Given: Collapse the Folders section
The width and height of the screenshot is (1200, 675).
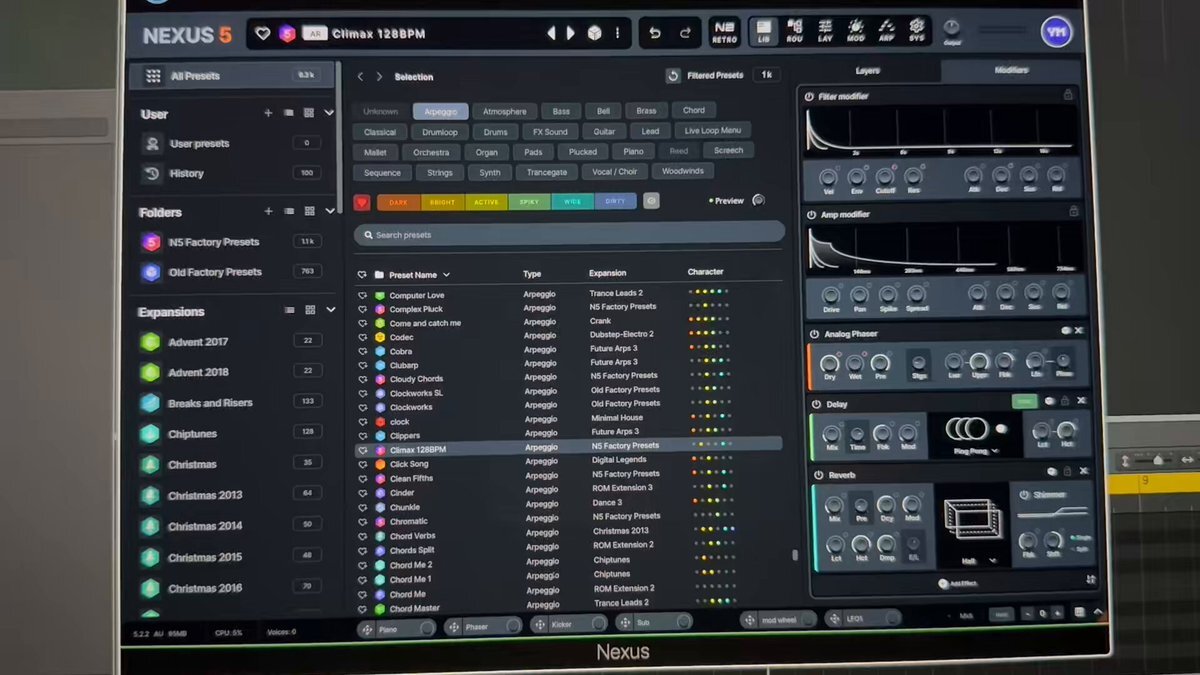Looking at the screenshot, I should (329, 211).
